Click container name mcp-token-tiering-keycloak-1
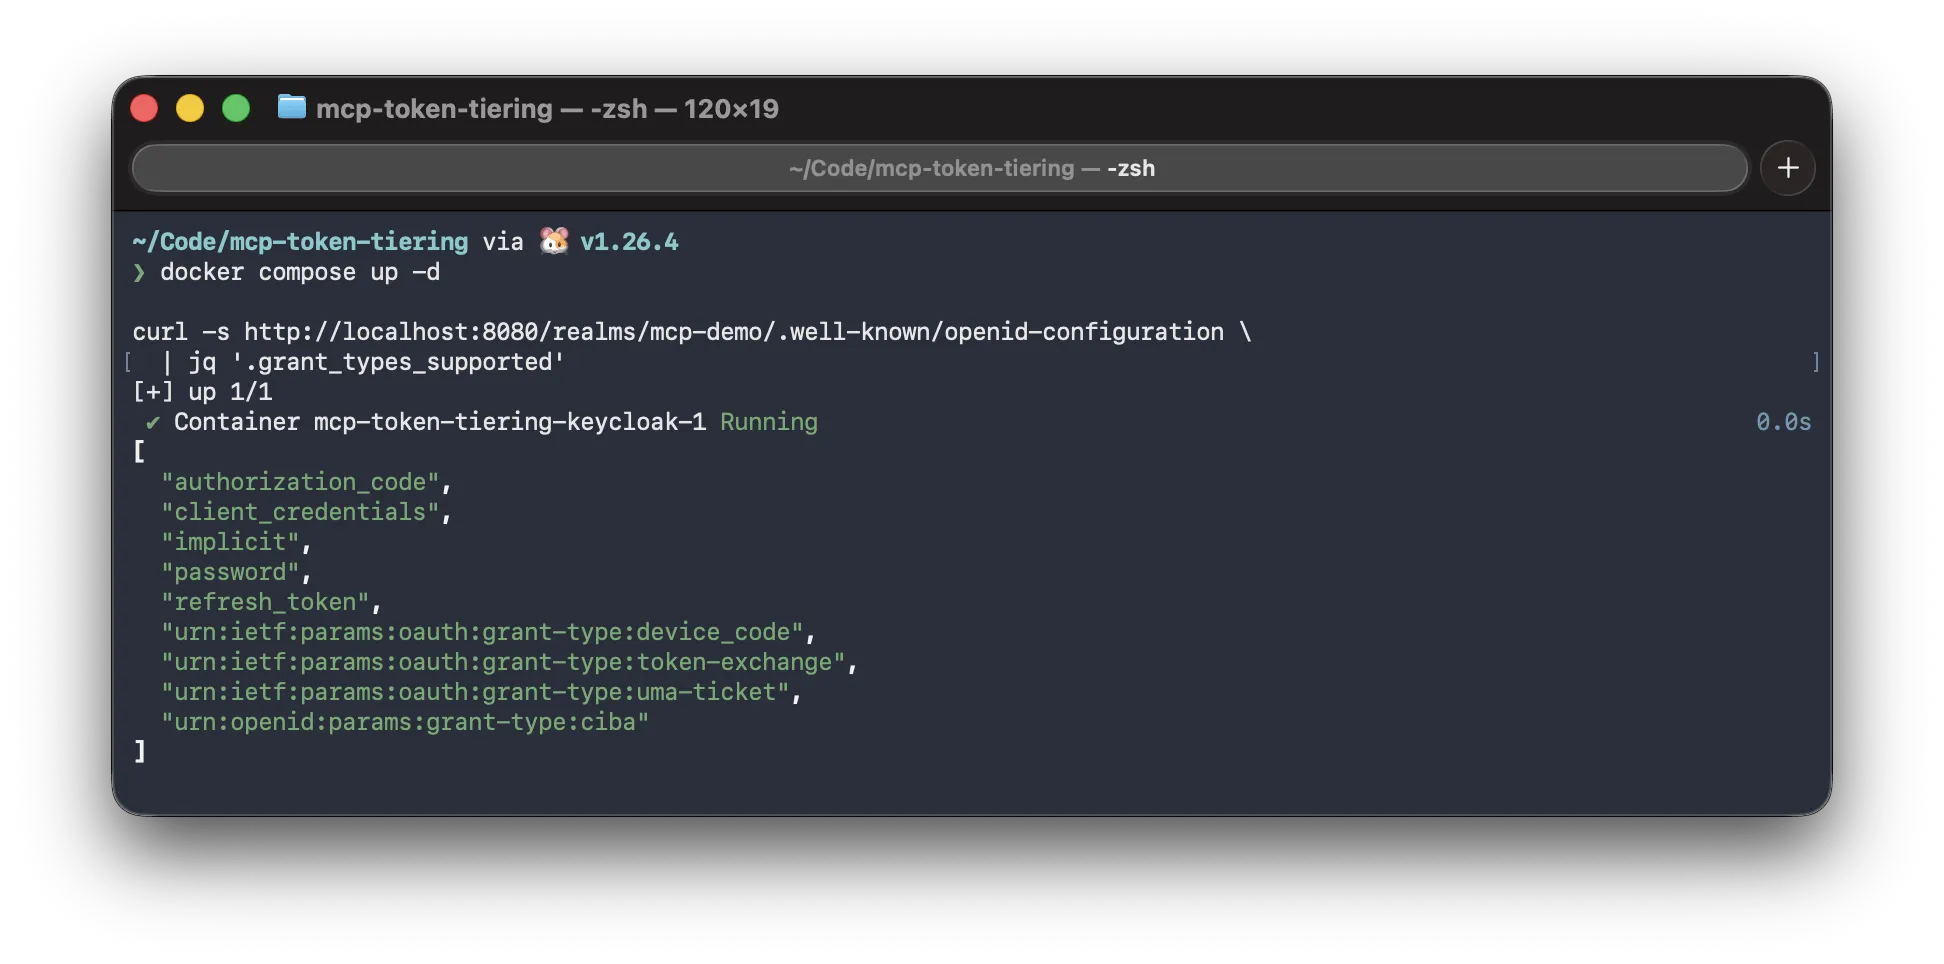The image size is (1944, 964). pos(510,422)
